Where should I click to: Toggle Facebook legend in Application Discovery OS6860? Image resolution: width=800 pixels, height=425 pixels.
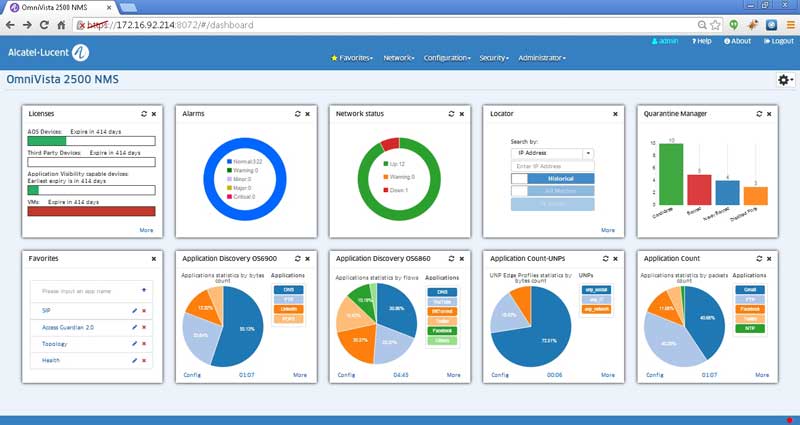tap(442, 331)
